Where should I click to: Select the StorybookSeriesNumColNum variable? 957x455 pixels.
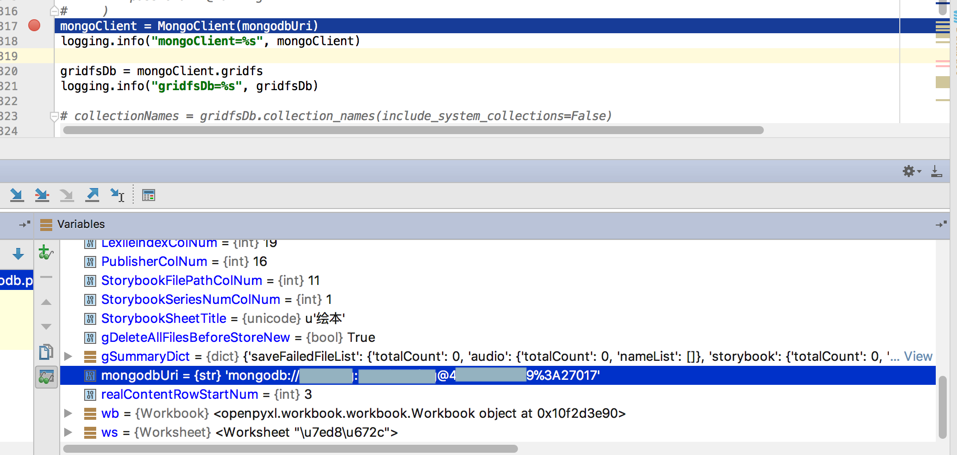pos(498,299)
